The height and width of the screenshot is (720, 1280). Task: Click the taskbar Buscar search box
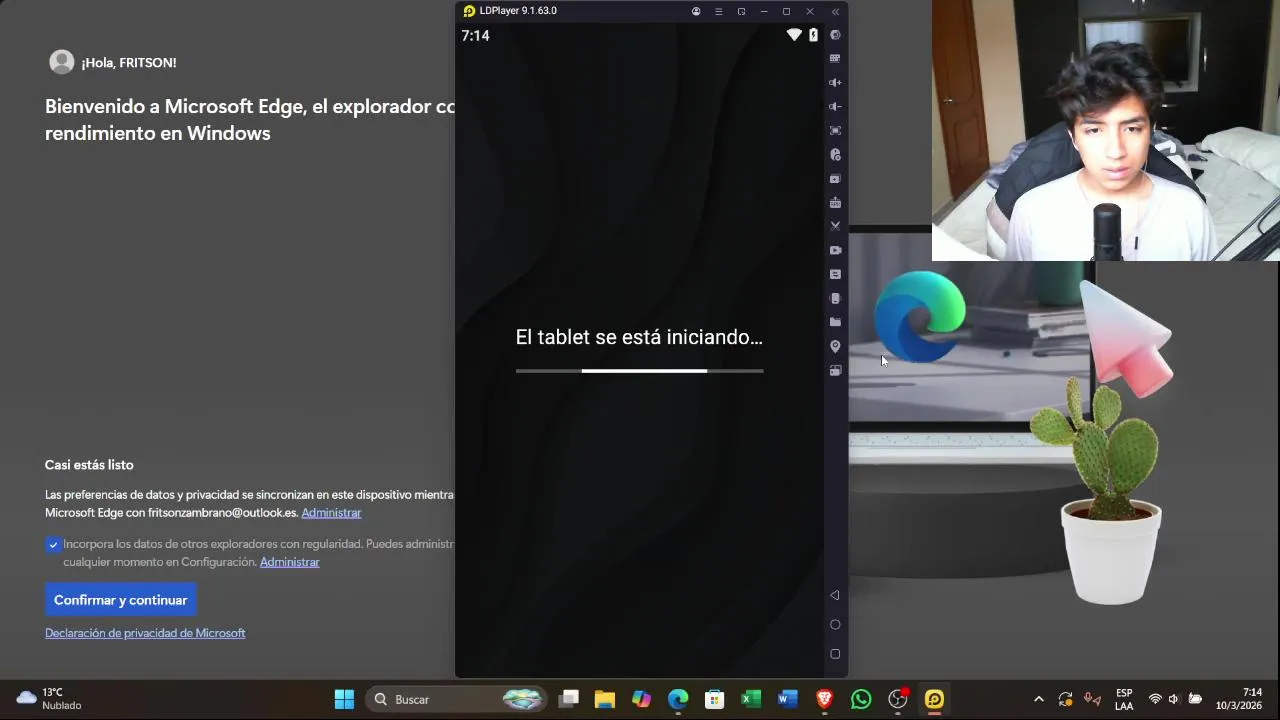[458, 699]
